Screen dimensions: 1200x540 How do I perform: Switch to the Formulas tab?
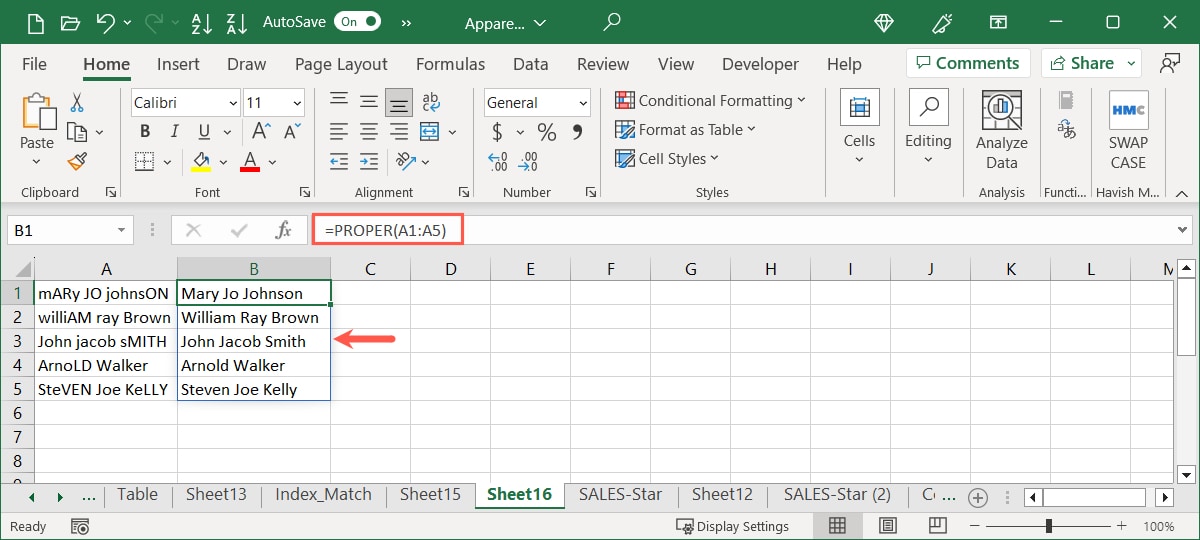pyautogui.click(x=450, y=64)
